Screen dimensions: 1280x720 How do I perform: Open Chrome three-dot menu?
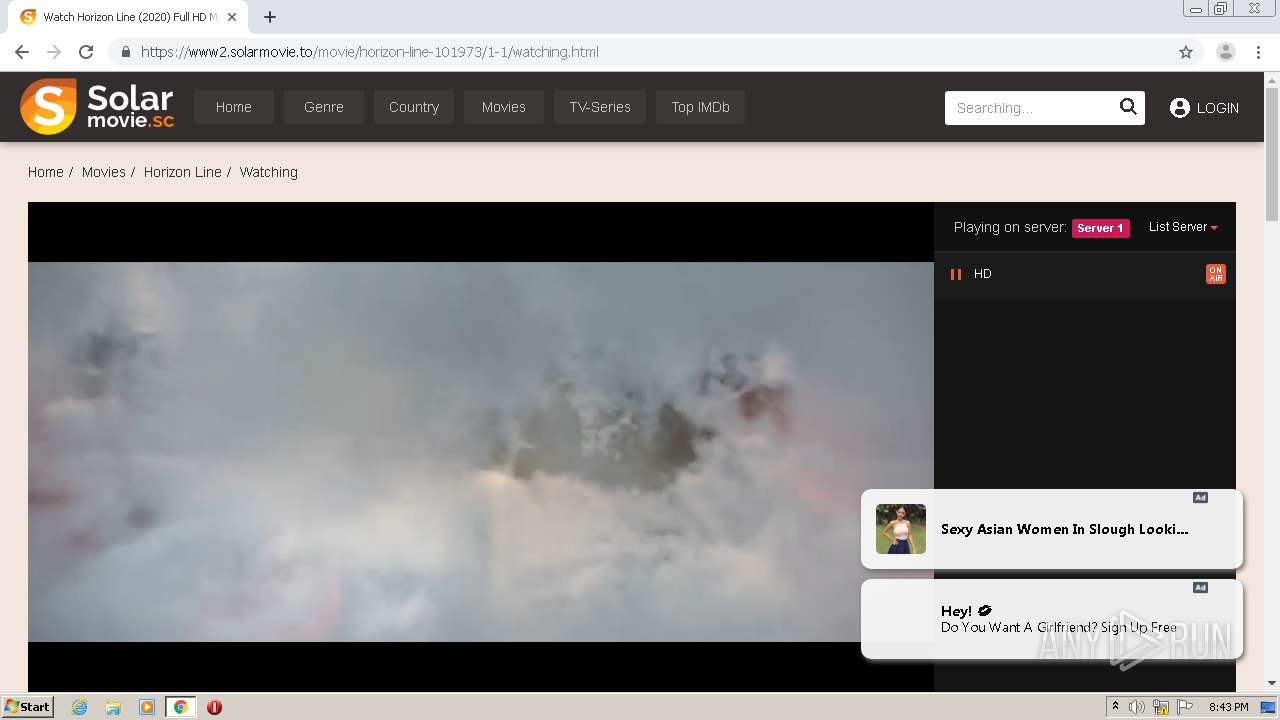click(x=1259, y=52)
